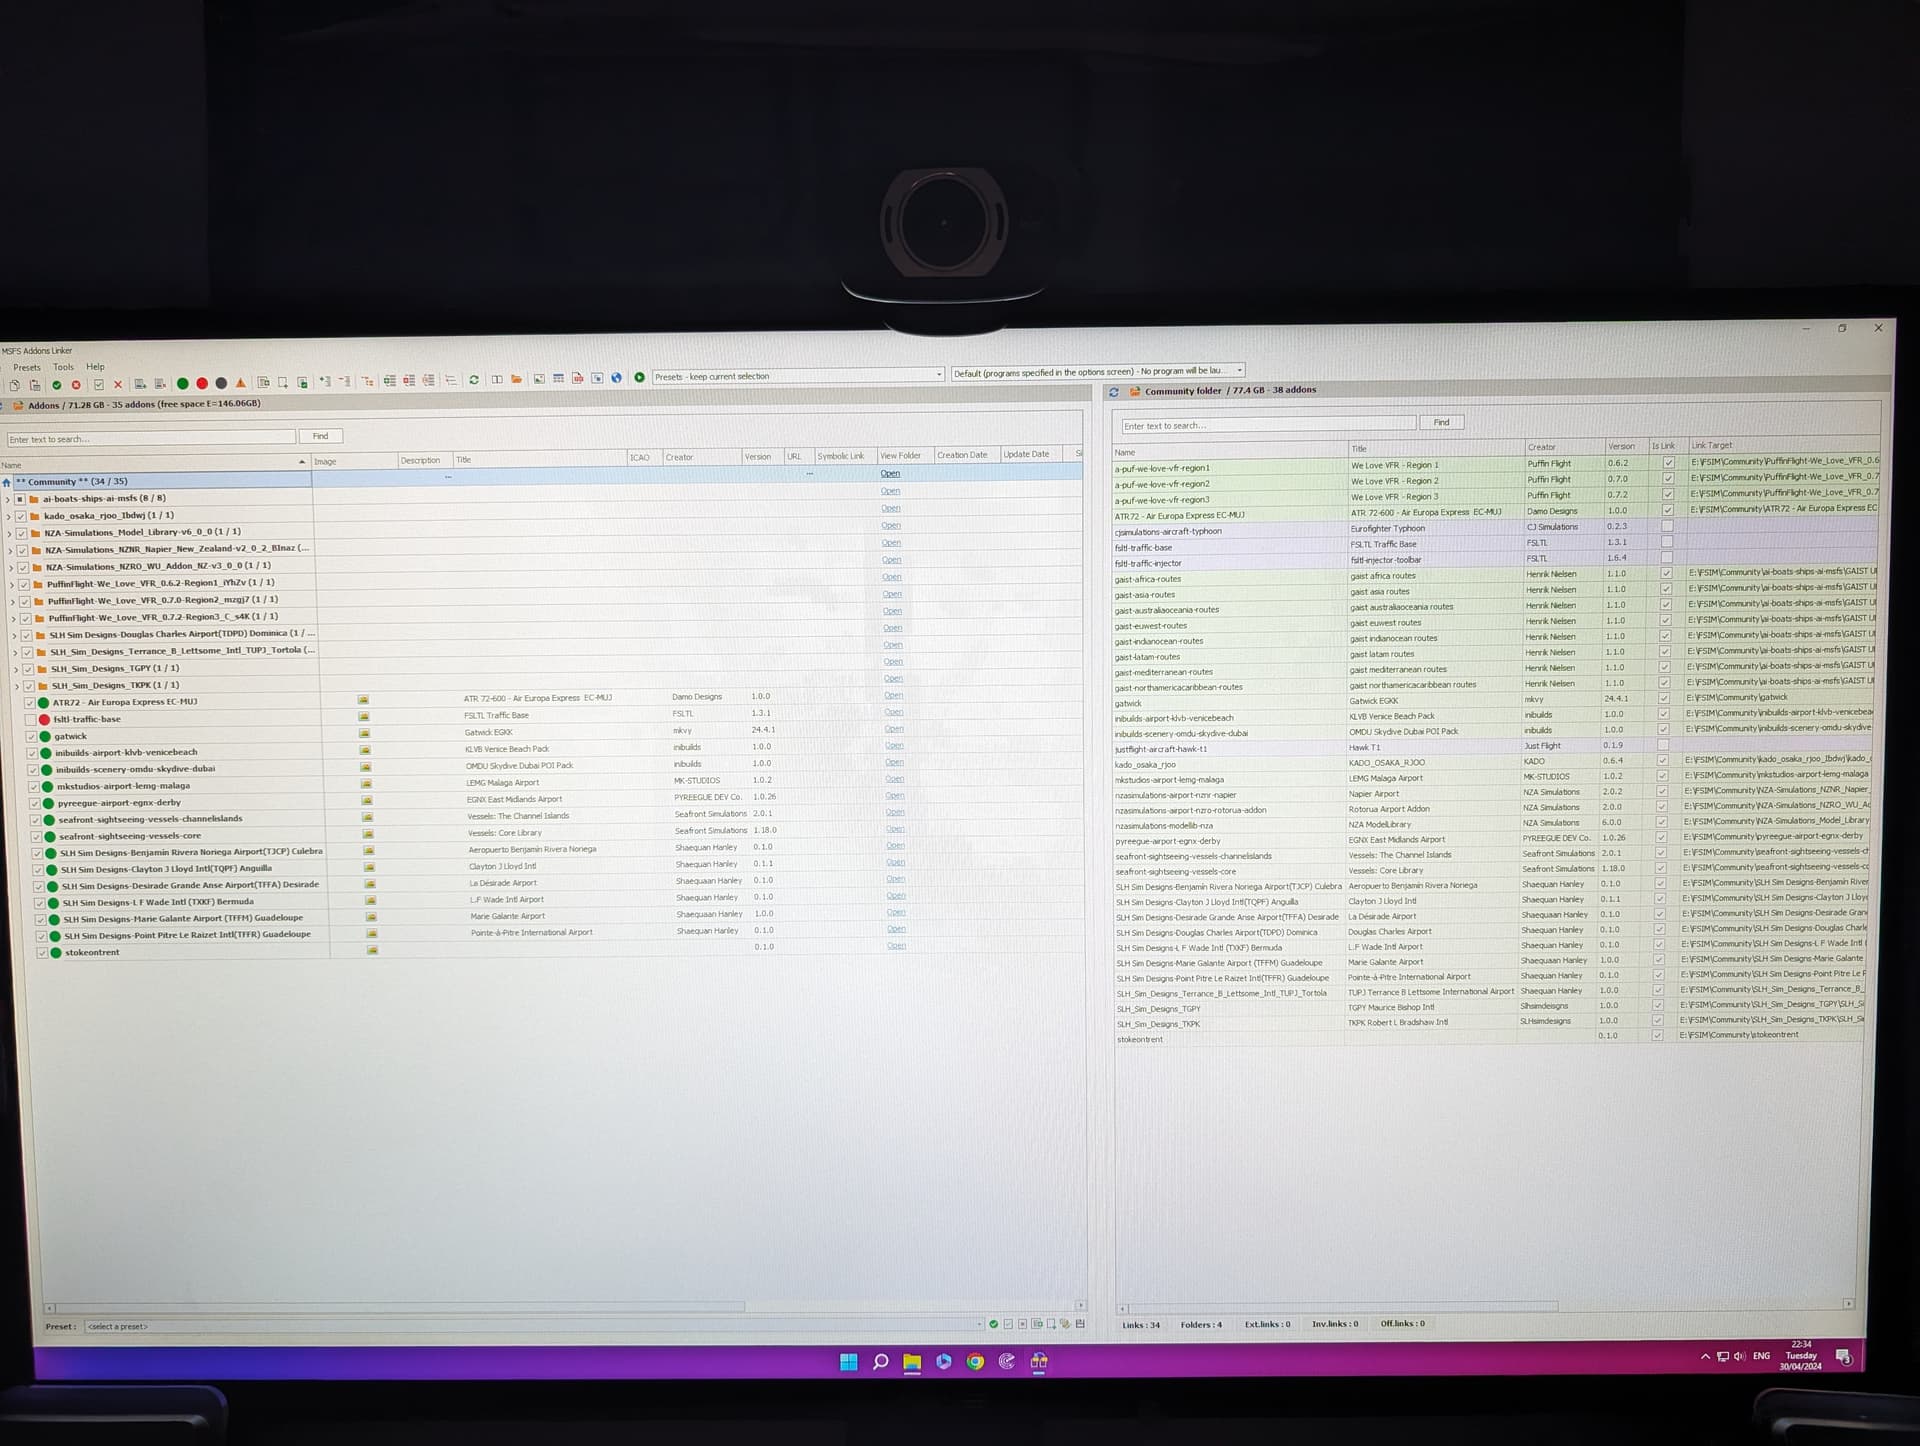Click Find button in Addons panel
The image size is (1920, 1446).
(320, 436)
